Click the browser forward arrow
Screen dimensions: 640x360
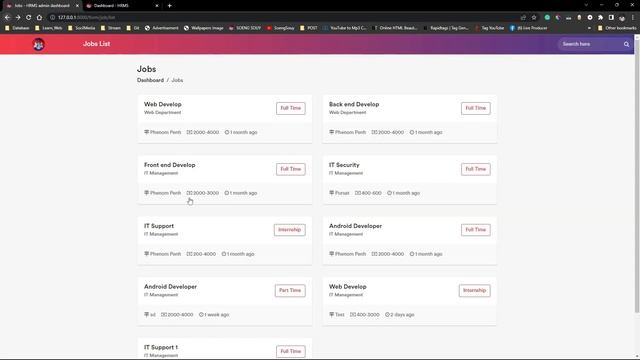pos(18,18)
